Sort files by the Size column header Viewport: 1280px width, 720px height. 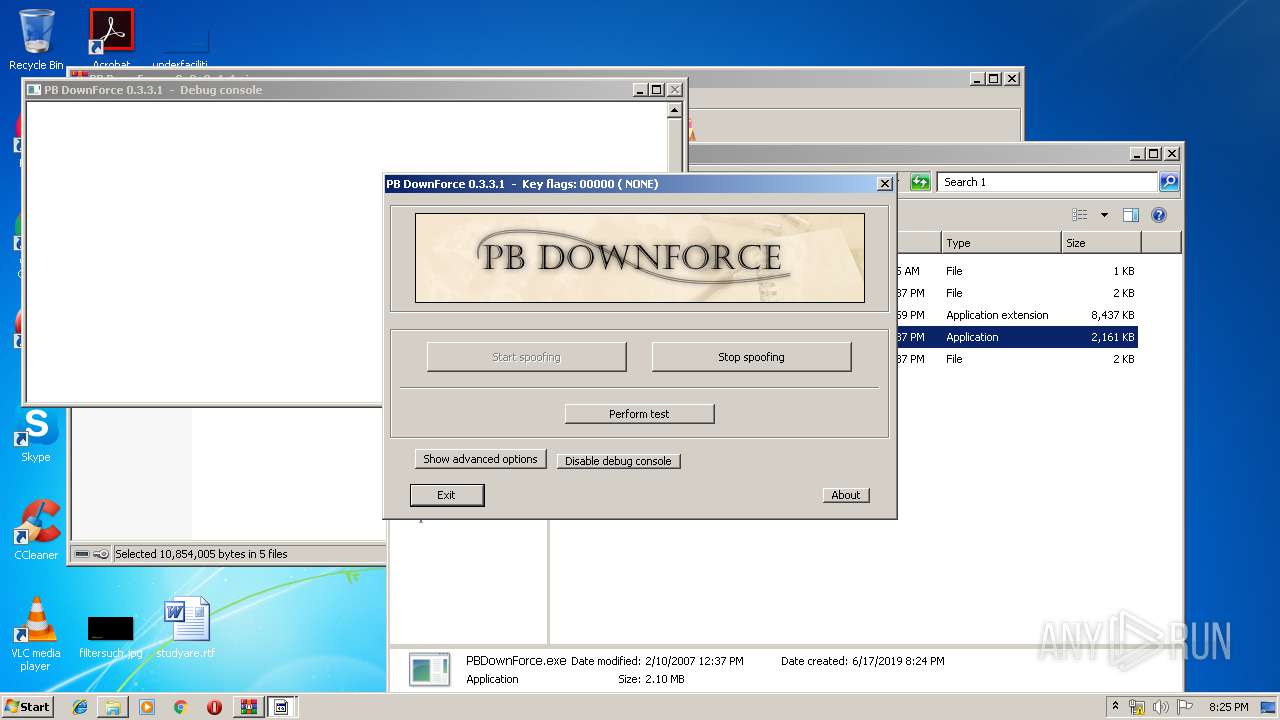pos(1101,243)
